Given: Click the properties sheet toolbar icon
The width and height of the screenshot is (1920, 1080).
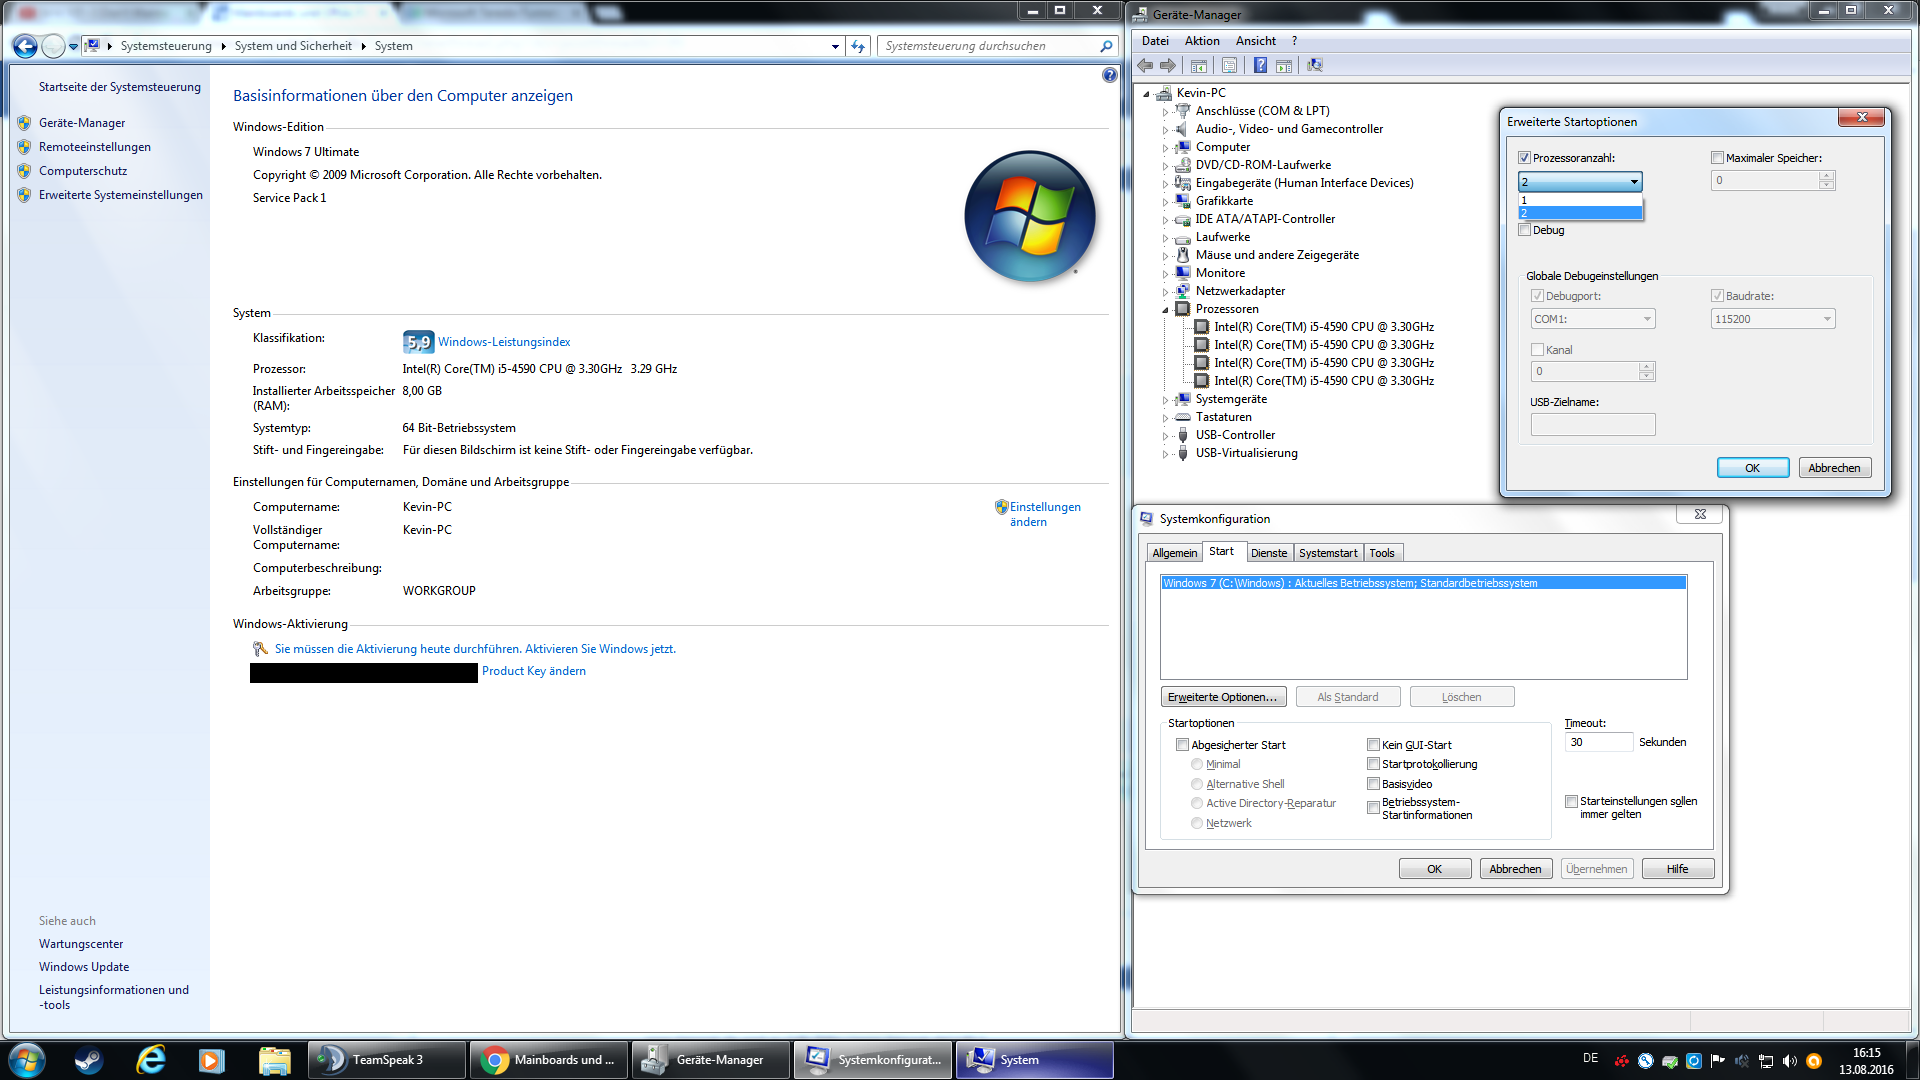Looking at the screenshot, I should tap(1229, 65).
